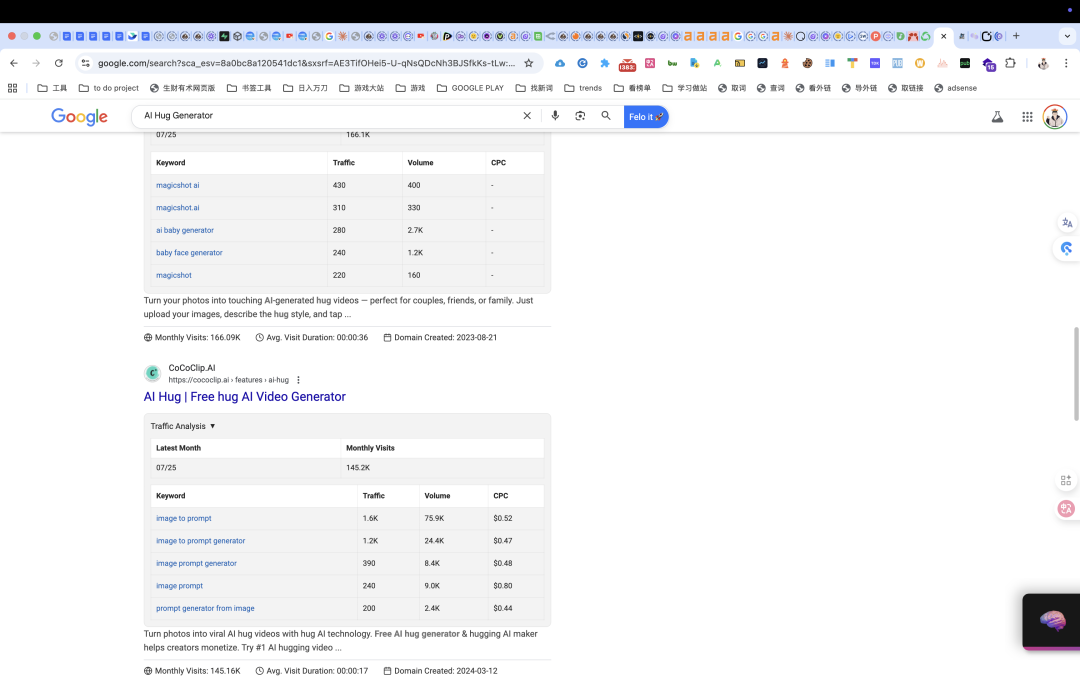The height and width of the screenshot is (698, 1080).
Task: Open a new browser tab
Action: (1016, 36)
